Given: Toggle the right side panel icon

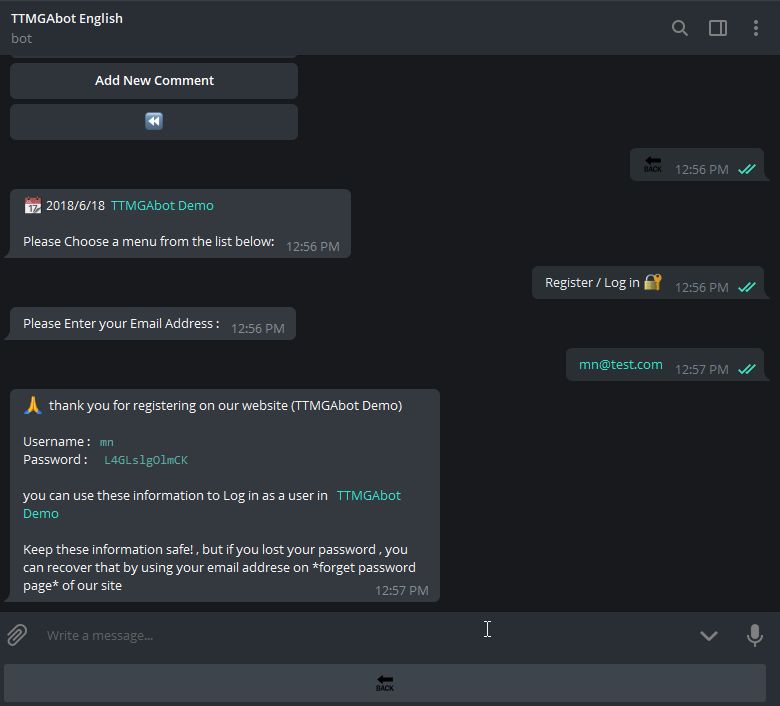Looking at the screenshot, I should (x=718, y=28).
